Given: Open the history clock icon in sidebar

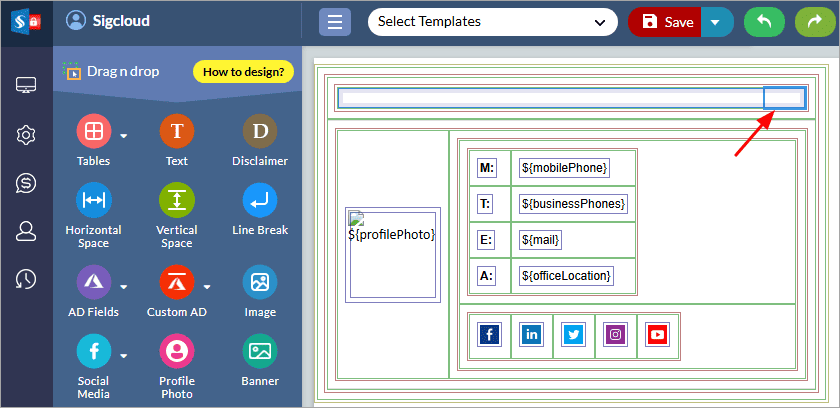Looking at the screenshot, I should click(26, 279).
